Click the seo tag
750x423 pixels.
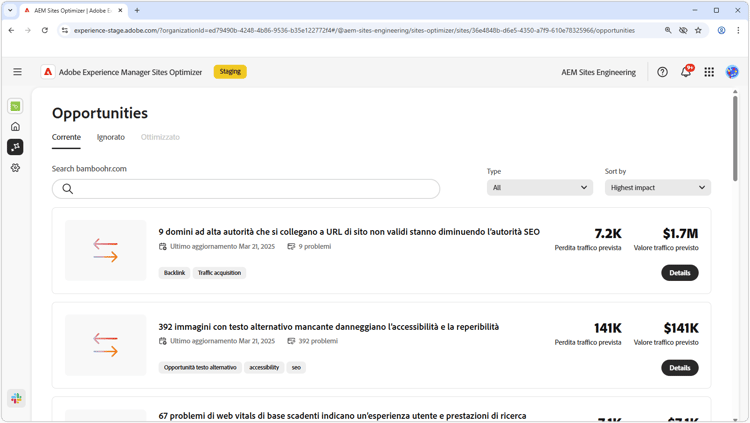coord(296,367)
